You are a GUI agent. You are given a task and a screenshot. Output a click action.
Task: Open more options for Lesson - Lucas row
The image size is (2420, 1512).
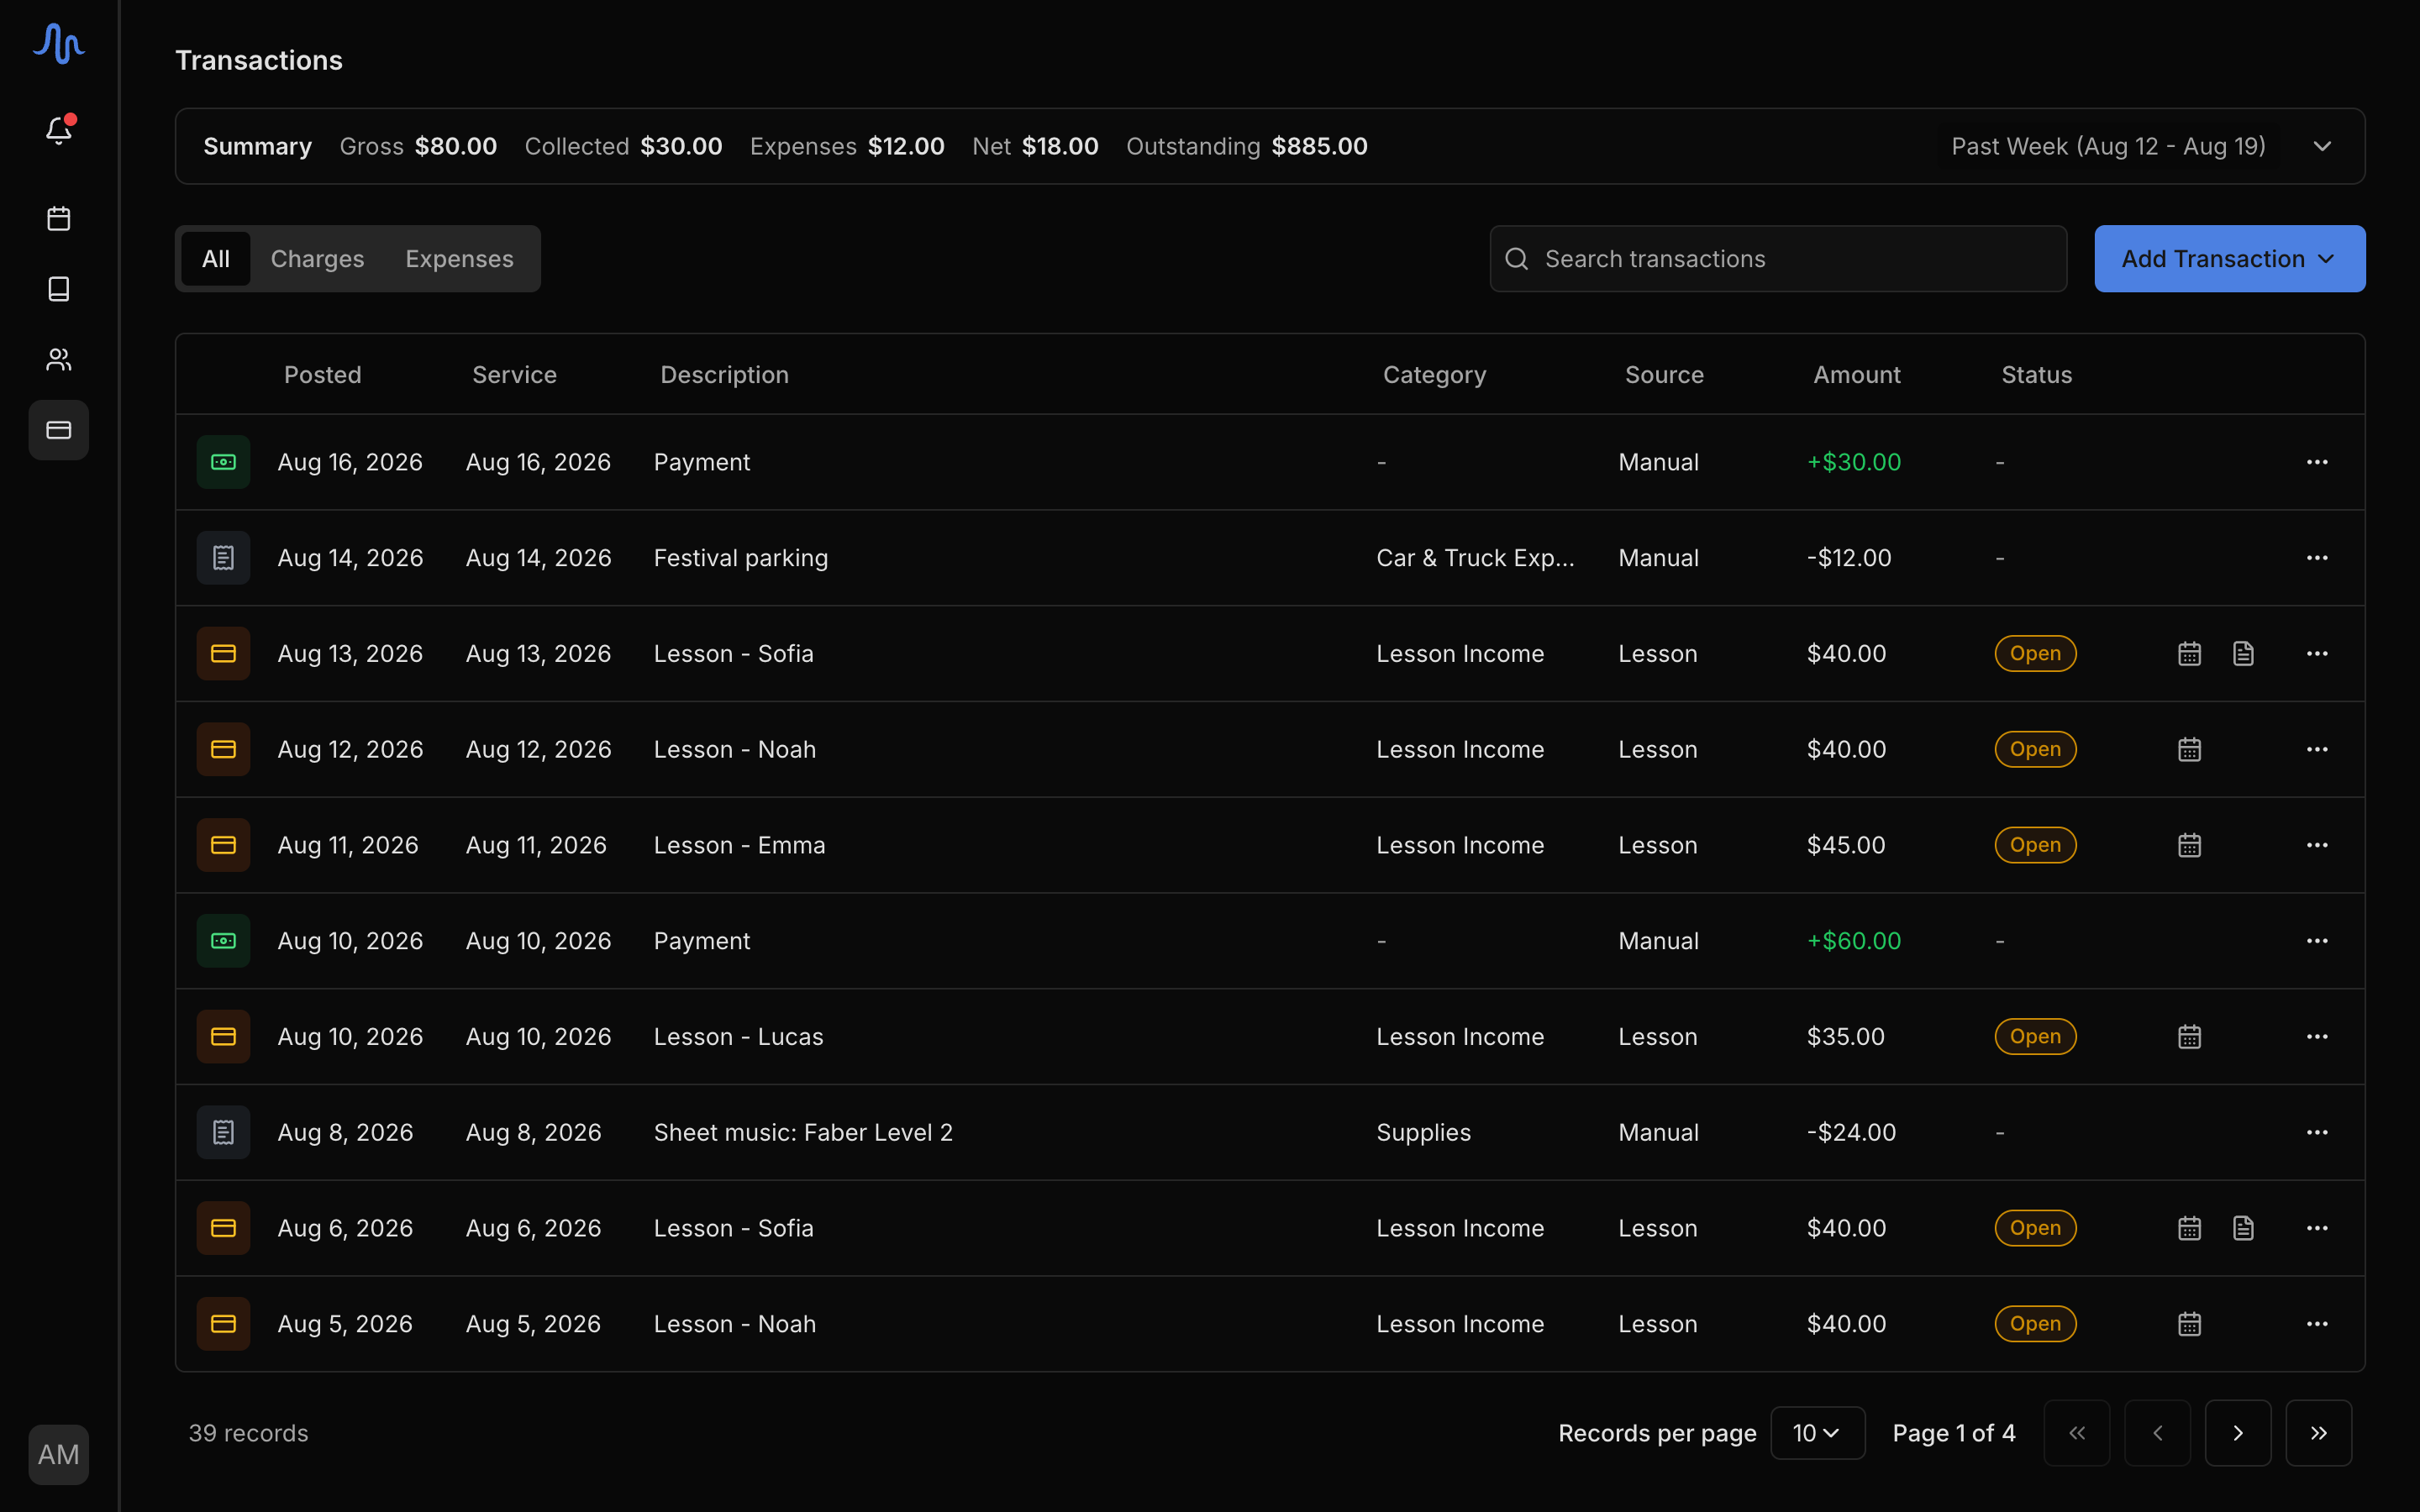2317,1037
